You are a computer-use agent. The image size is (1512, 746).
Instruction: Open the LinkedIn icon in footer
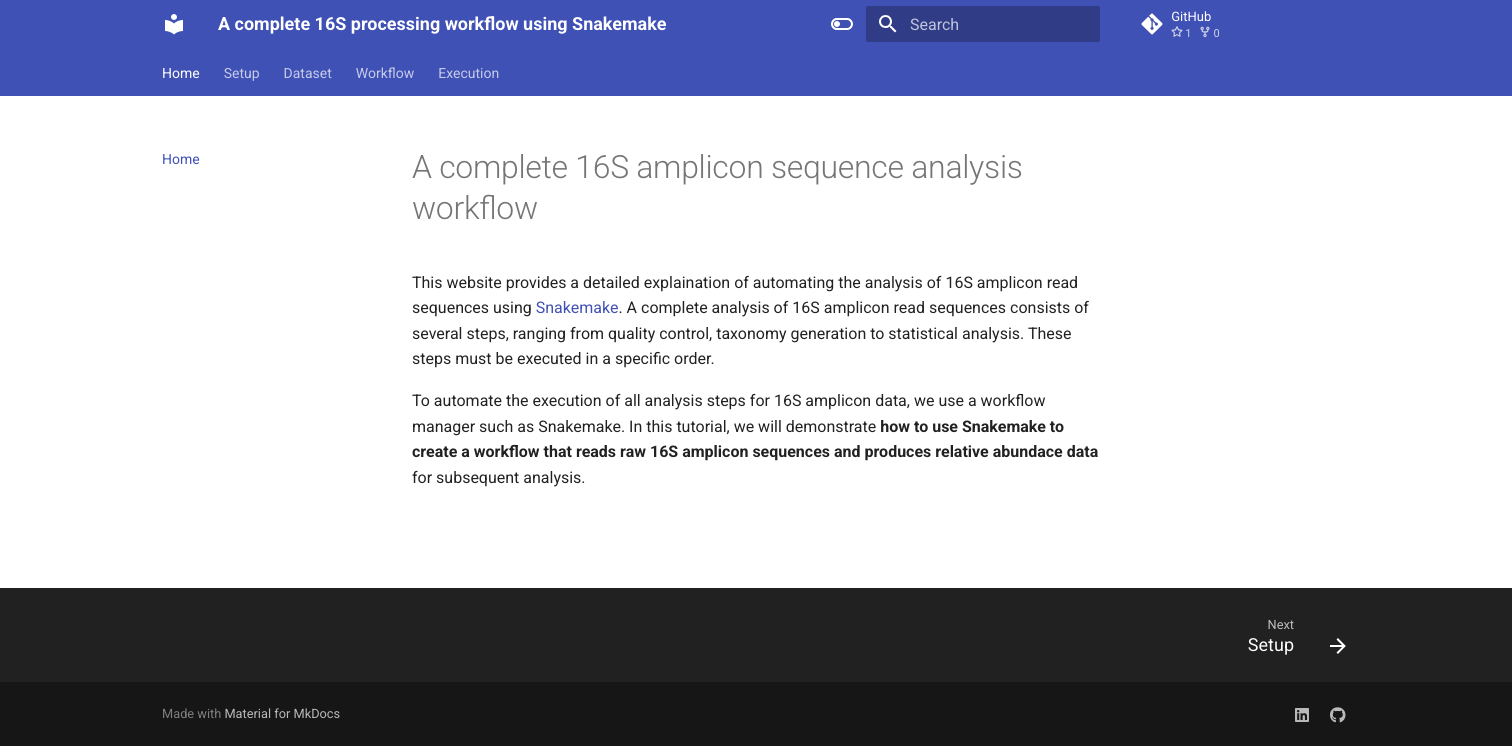pos(1302,714)
